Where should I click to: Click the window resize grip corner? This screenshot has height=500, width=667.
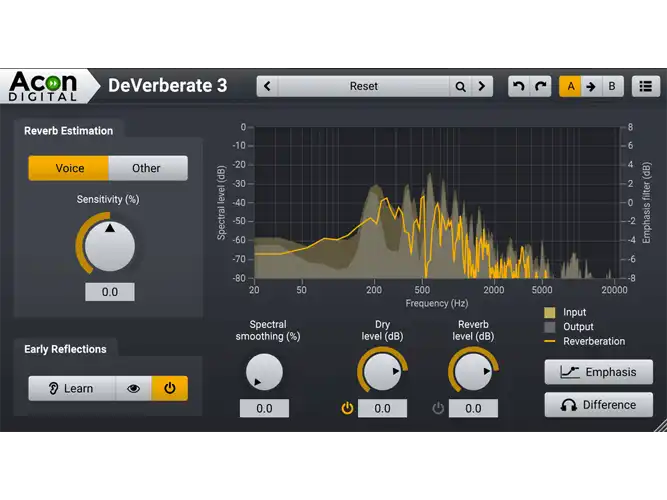click(x=660, y=426)
